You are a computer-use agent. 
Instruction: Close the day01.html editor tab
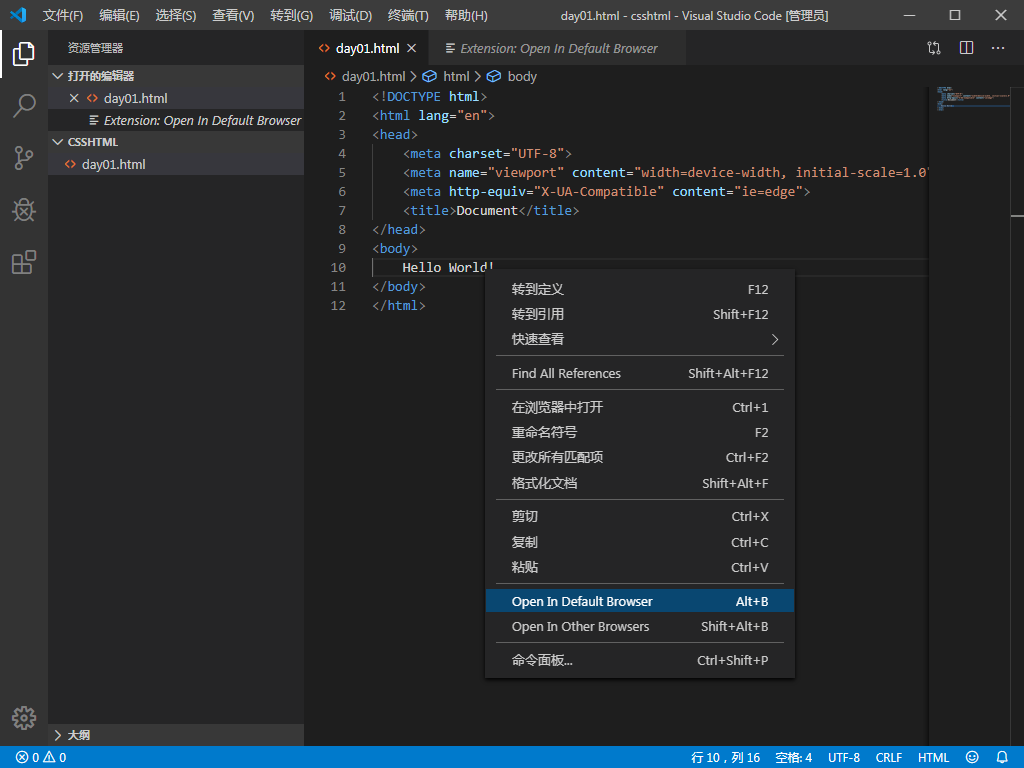click(x=411, y=48)
